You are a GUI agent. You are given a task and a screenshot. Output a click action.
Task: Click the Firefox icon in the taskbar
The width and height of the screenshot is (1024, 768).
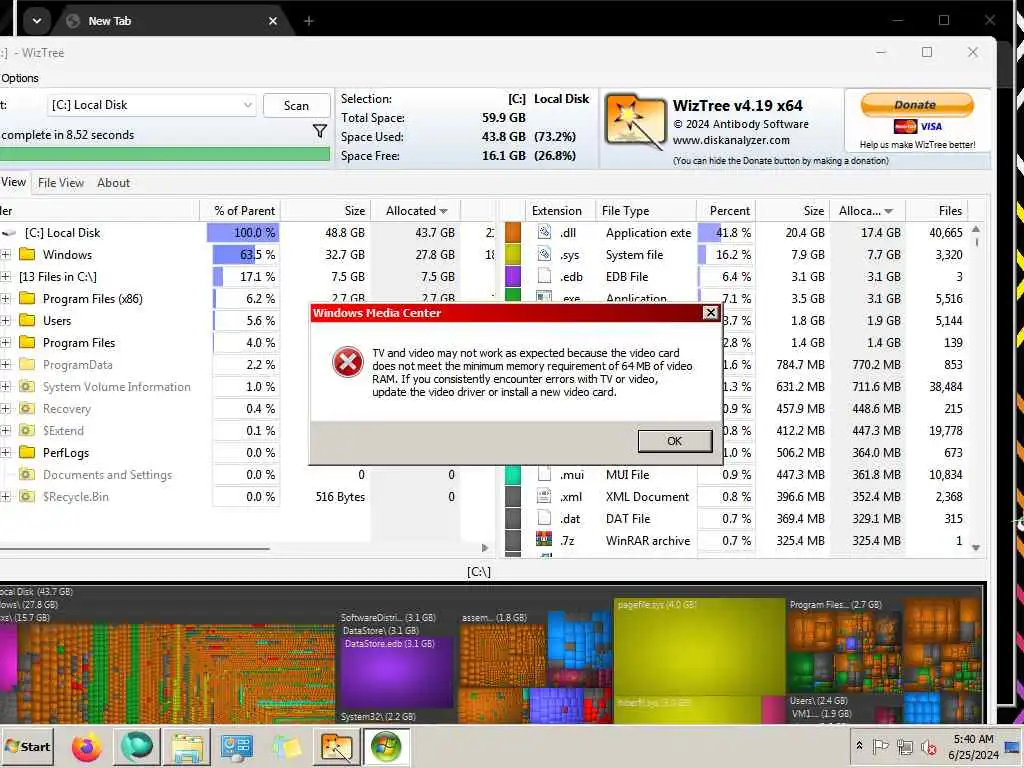(87, 747)
